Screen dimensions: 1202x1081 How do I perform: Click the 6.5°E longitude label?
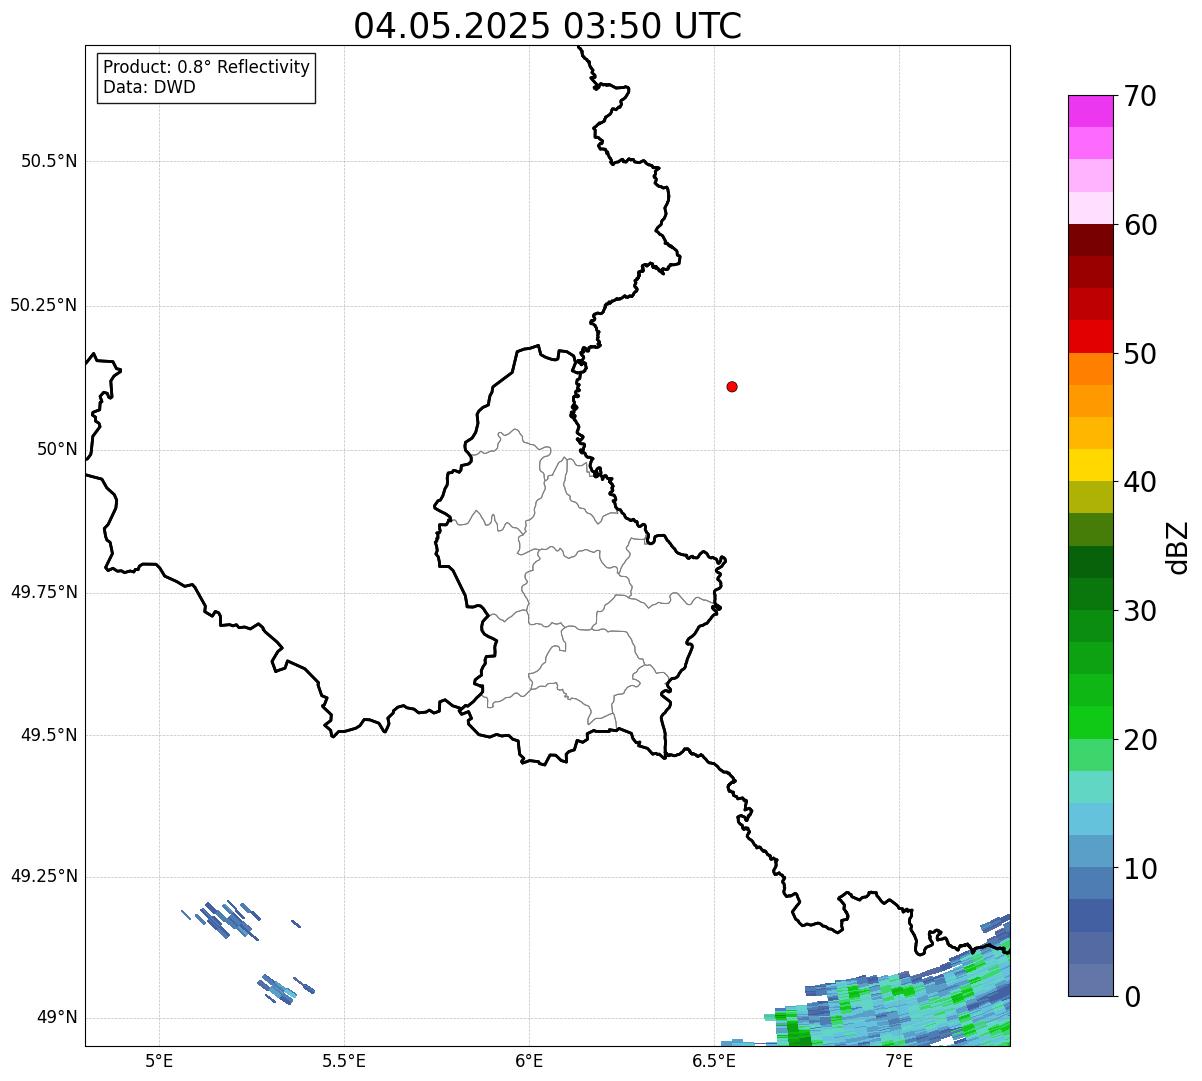point(714,1060)
